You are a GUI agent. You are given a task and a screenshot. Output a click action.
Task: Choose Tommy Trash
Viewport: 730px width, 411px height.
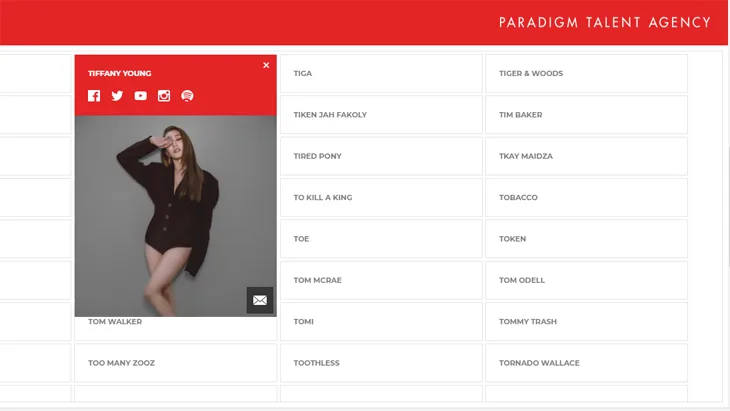tap(587, 322)
